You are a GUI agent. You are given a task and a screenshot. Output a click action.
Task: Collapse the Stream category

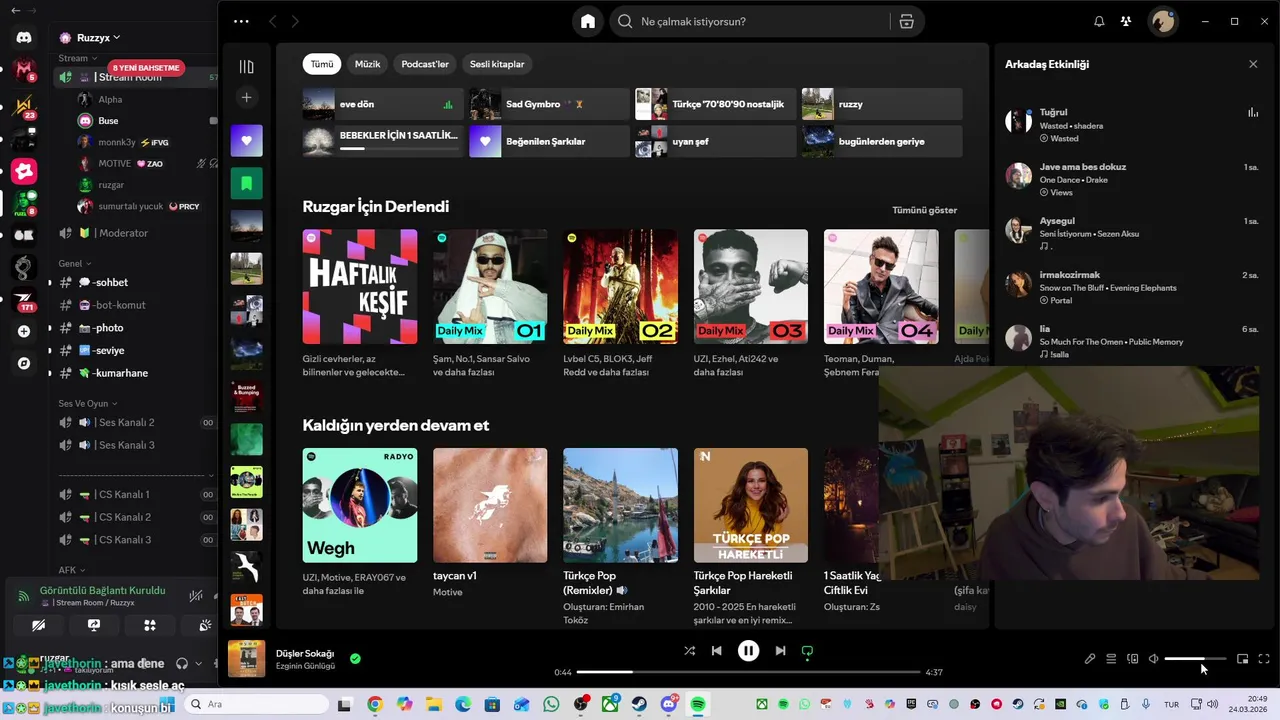coord(78,58)
